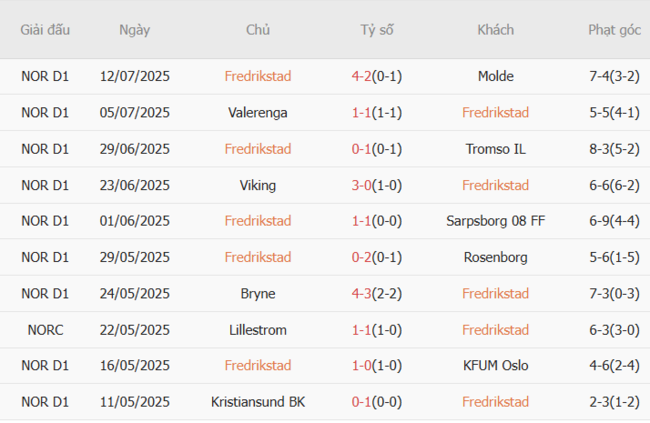Open the Lillestrom team link
The height and width of the screenshot is (423, 650).
258,330
